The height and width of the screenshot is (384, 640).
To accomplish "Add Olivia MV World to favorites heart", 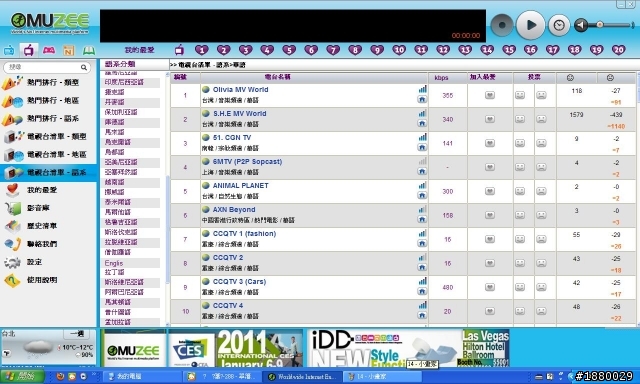I will coord(490,95).
